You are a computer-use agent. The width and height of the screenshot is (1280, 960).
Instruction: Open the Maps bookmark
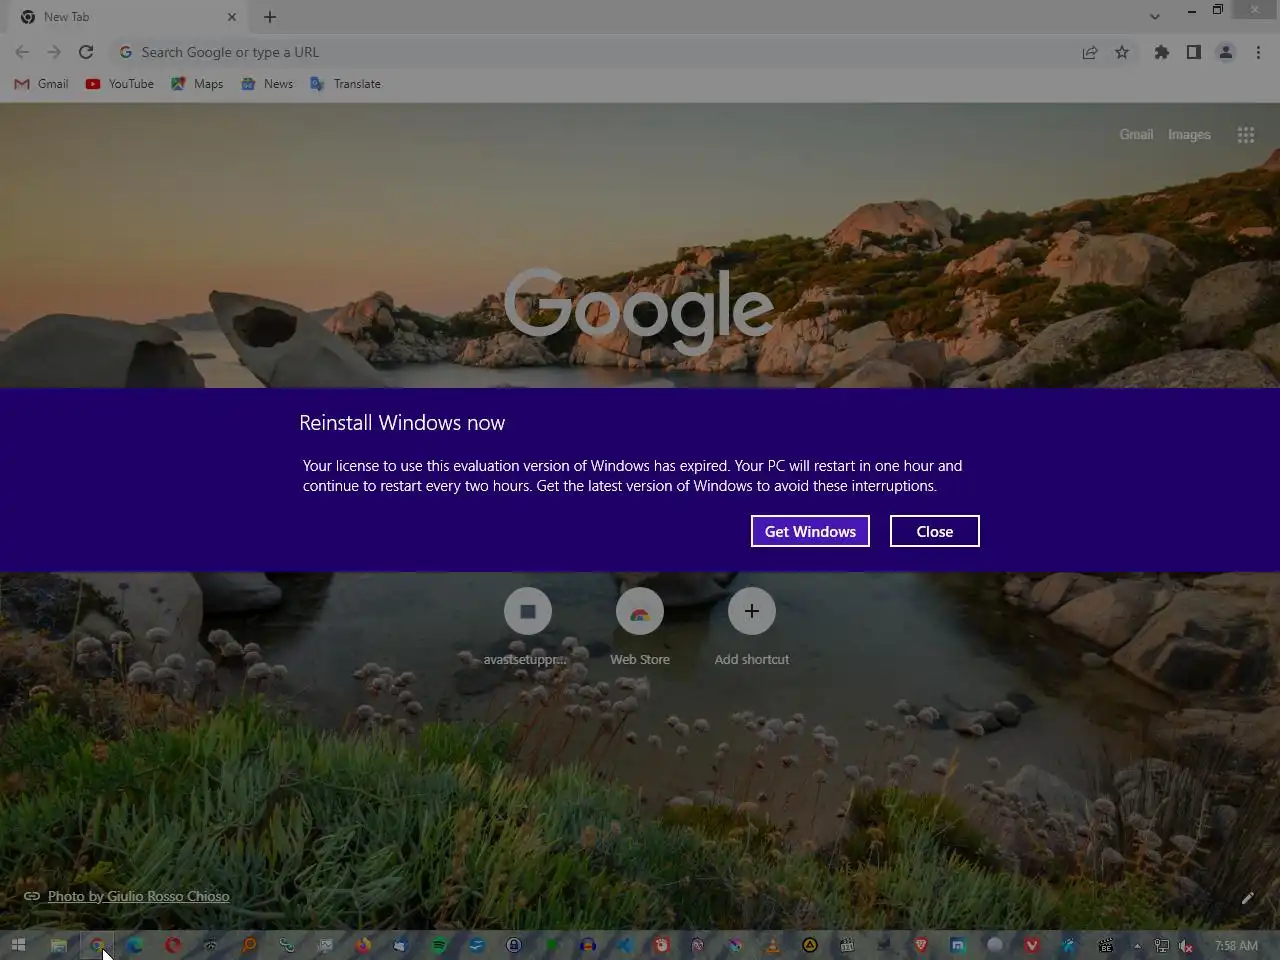point(197,84)
